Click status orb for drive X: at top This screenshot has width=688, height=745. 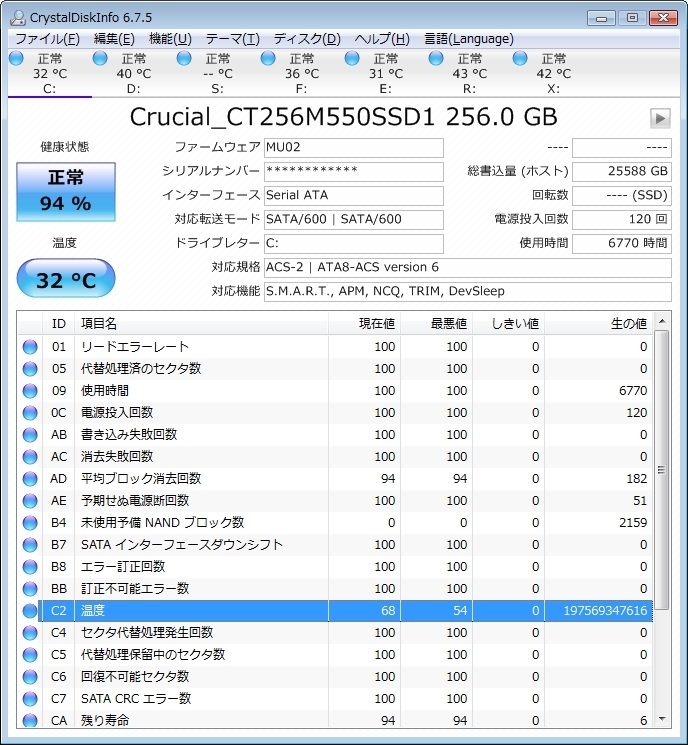coord(520,58)
